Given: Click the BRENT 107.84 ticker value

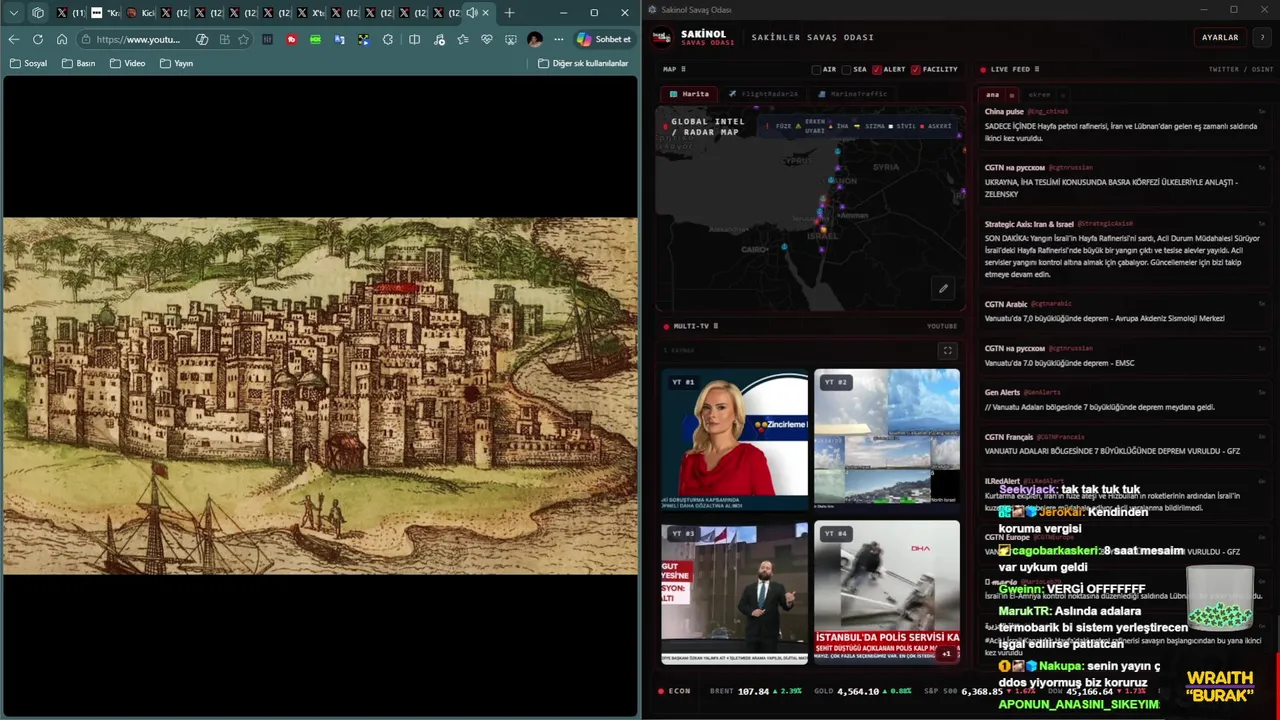Looking at the screenshot, I should 755,691.
